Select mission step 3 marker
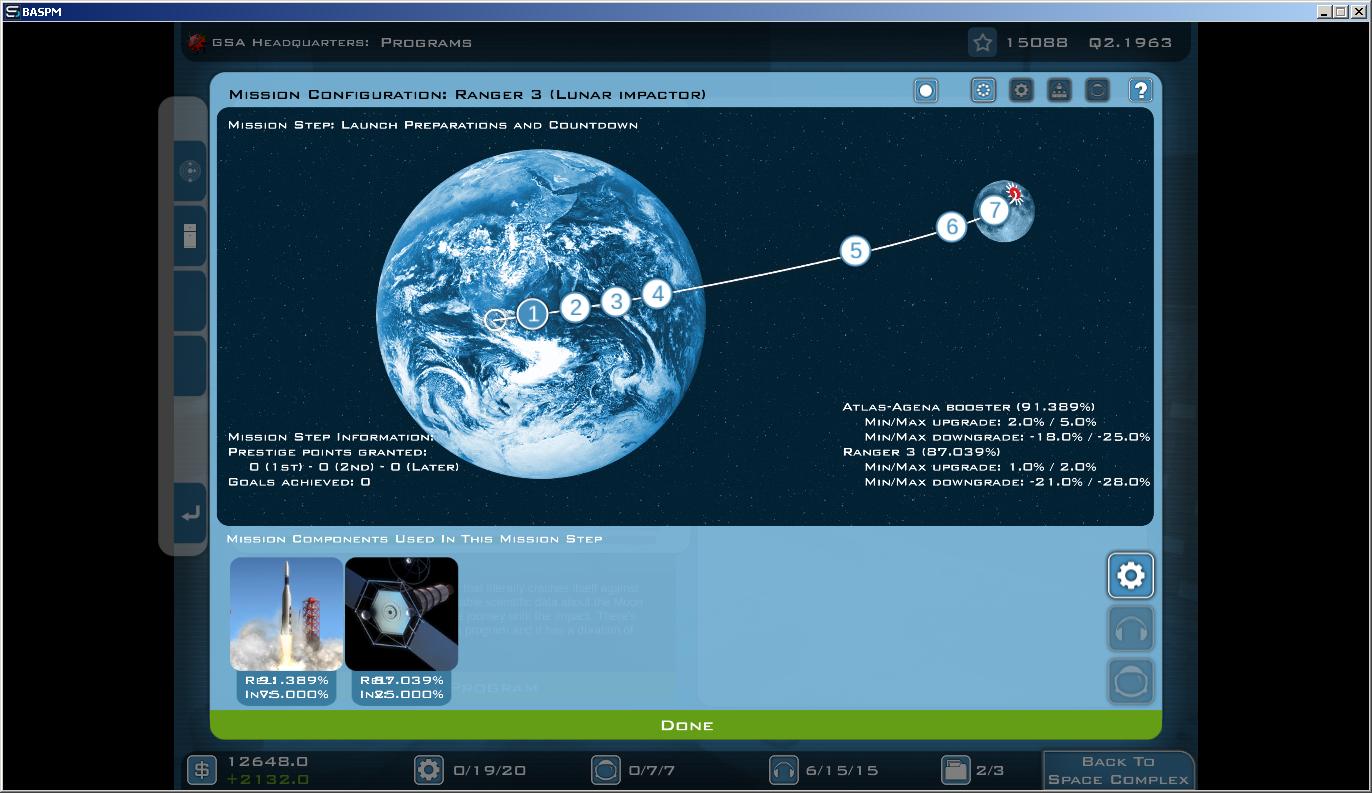The image size is (1372, 793). click(616, 301)
